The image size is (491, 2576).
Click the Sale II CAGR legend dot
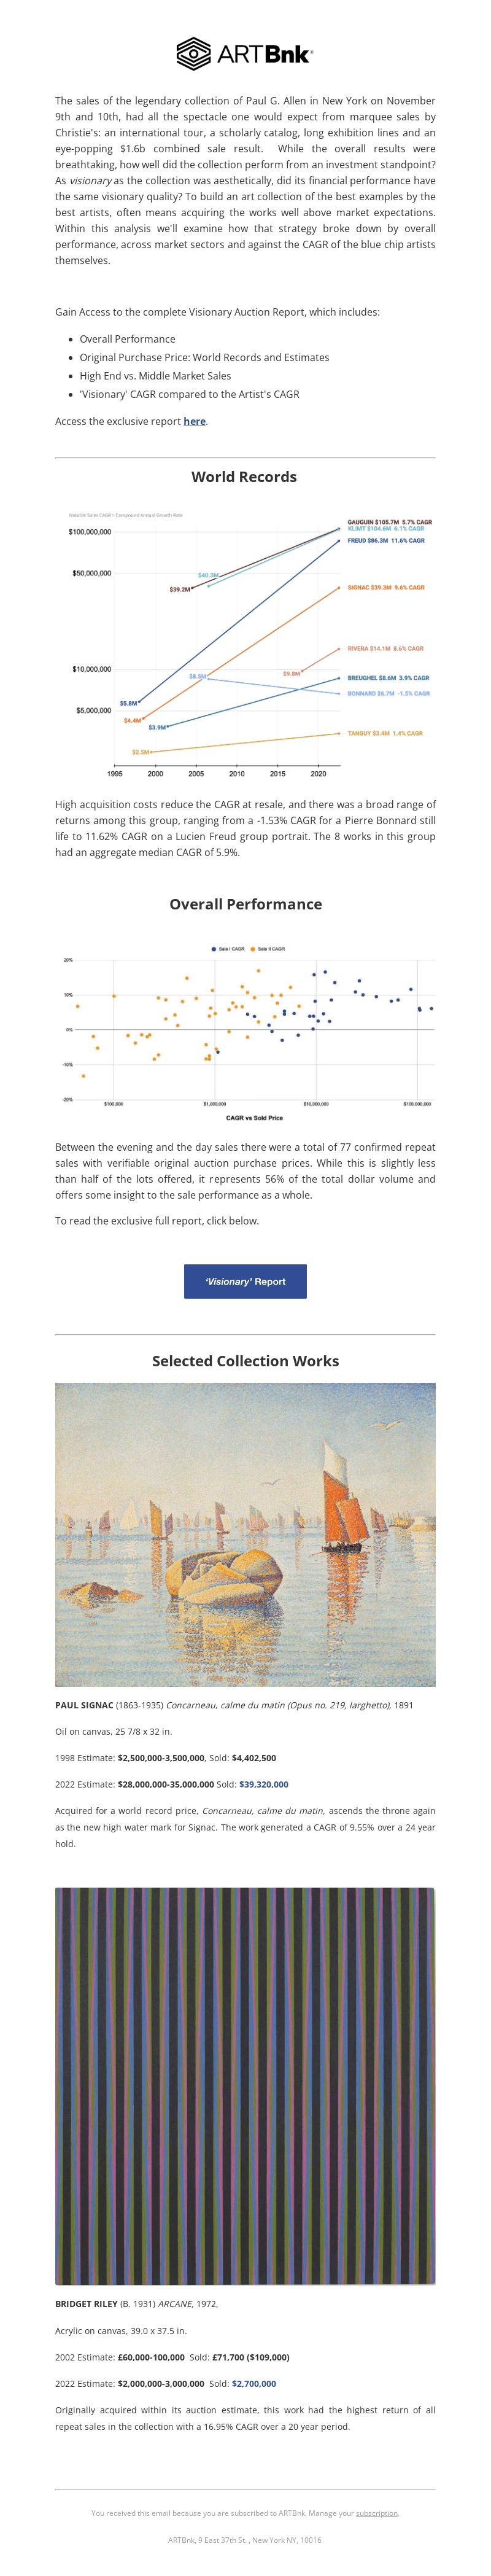(253, 949)
